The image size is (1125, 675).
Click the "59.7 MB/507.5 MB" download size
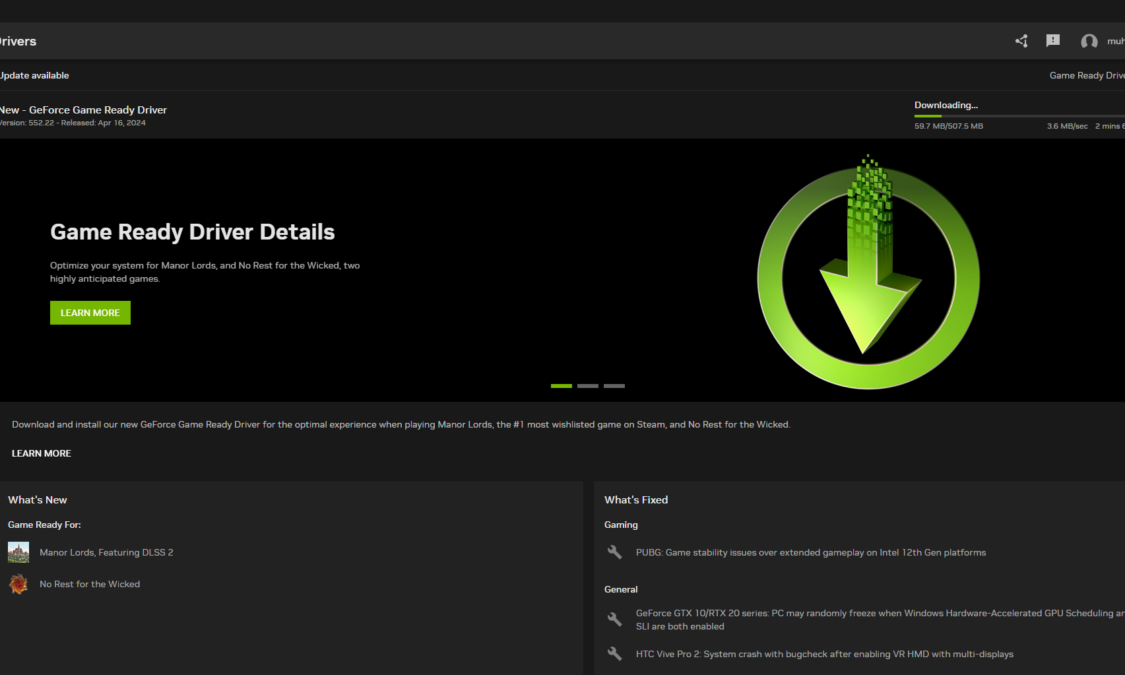(x=949, y=126)
